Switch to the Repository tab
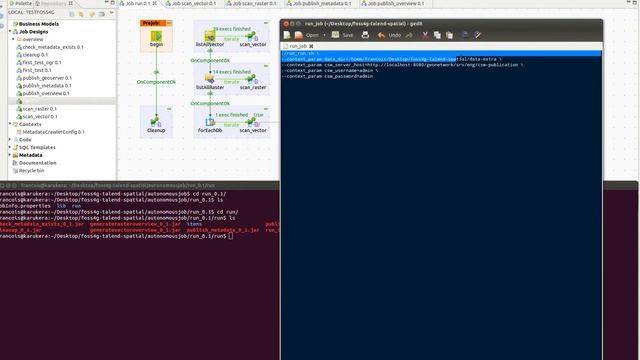Viewport: 640px width, 360px height. [x=53, y=3]
